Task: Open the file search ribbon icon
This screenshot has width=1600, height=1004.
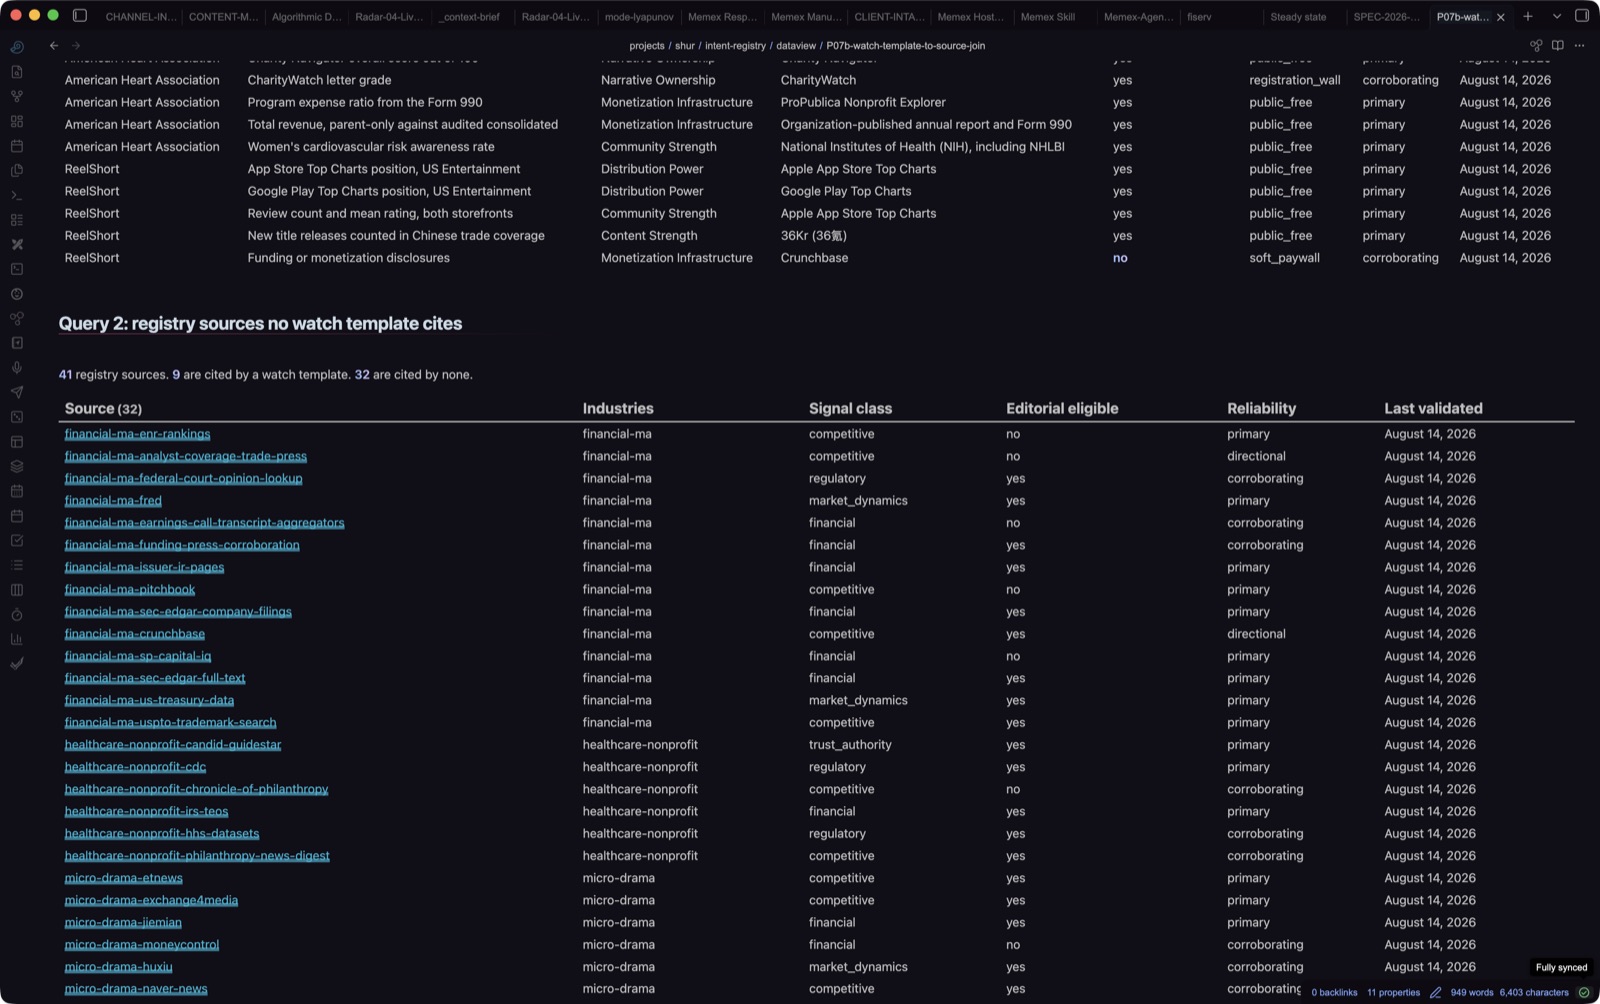Action: pyautogui.click(x=17, y=72)
